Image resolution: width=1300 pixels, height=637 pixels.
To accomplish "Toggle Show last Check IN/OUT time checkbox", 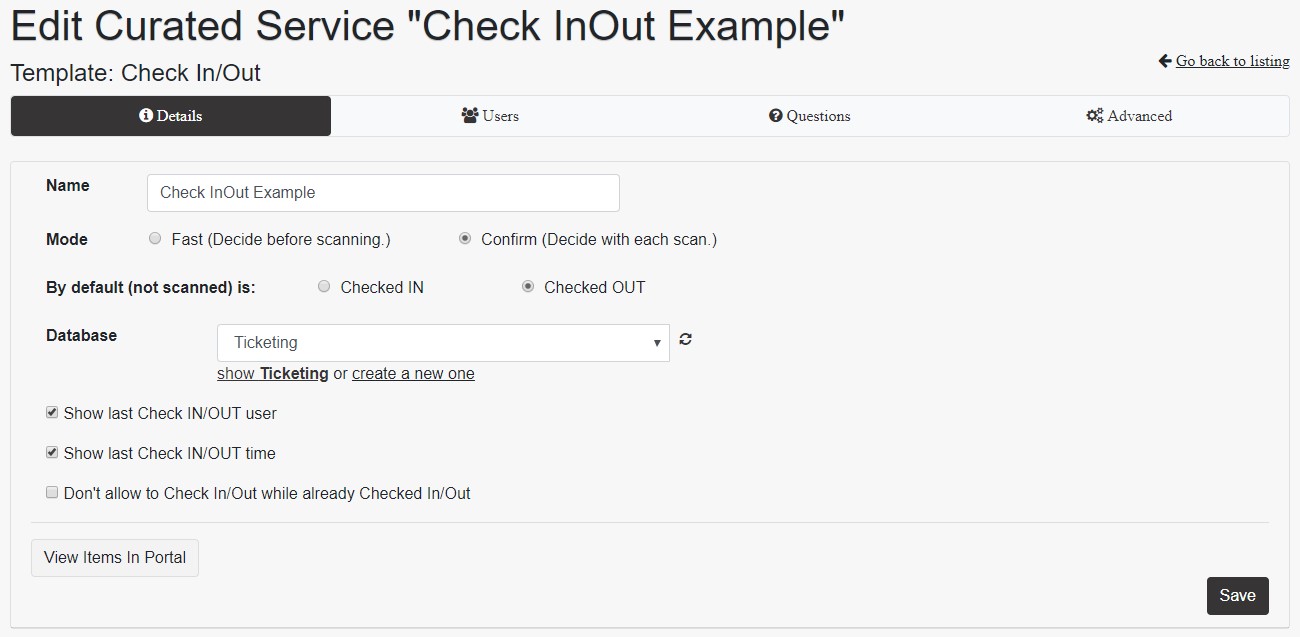I will [x=52, y=452].
